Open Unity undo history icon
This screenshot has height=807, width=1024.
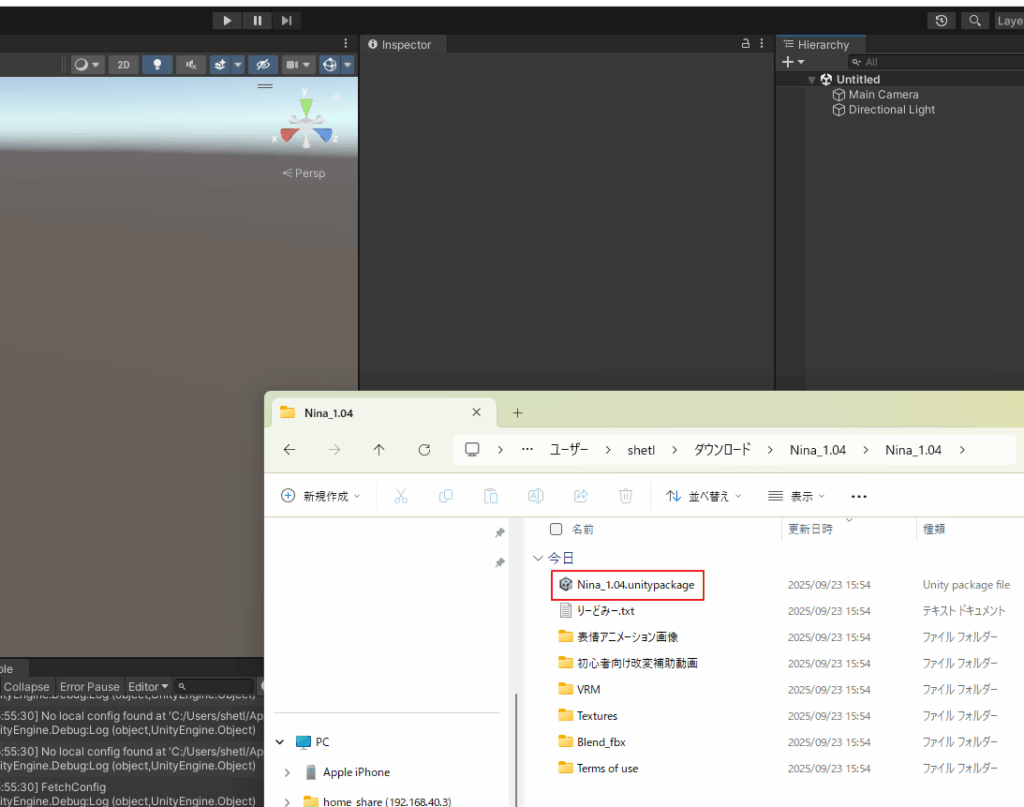point(941,21)
